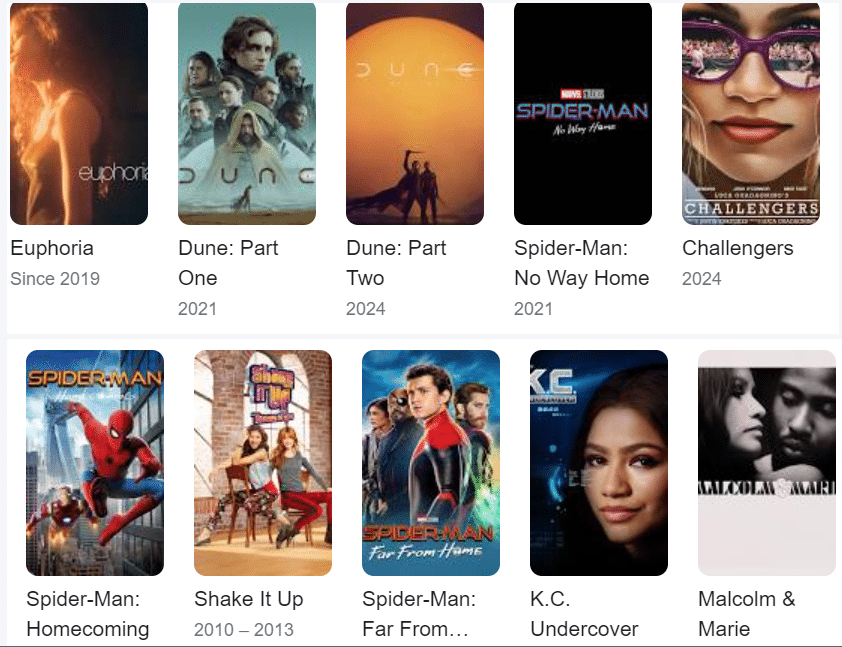This screenshot has height=647, width=842.
Task: Open the Dune: Part One title text
Action: pos(228,263)
